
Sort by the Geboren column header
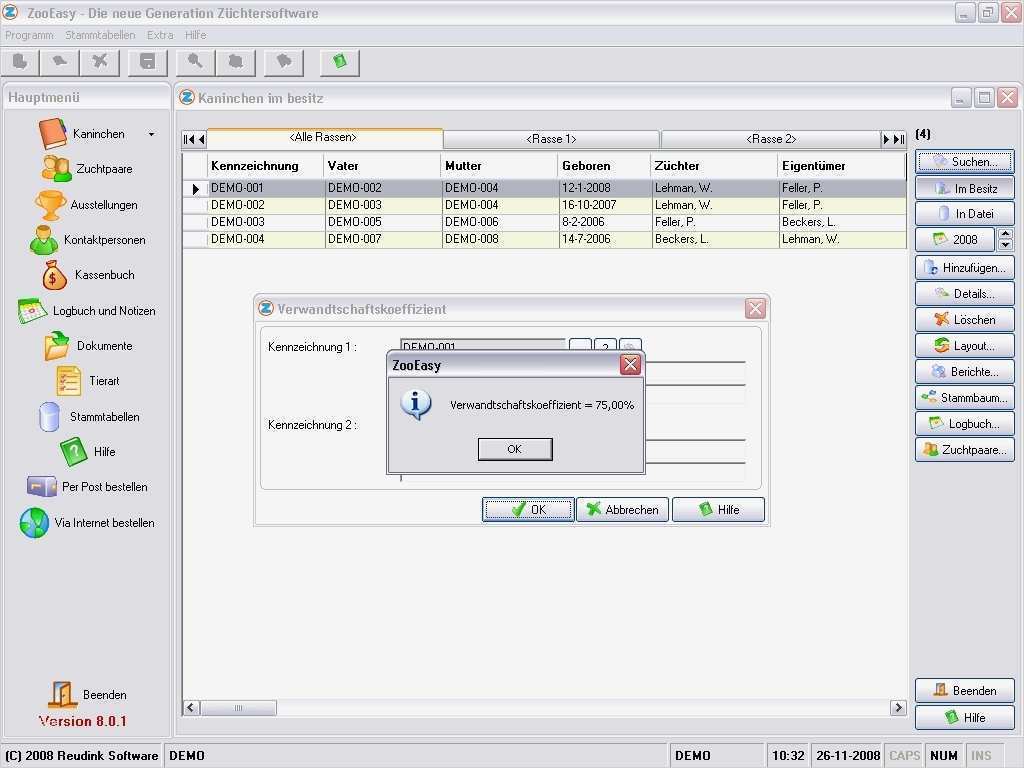coord(603,166)
